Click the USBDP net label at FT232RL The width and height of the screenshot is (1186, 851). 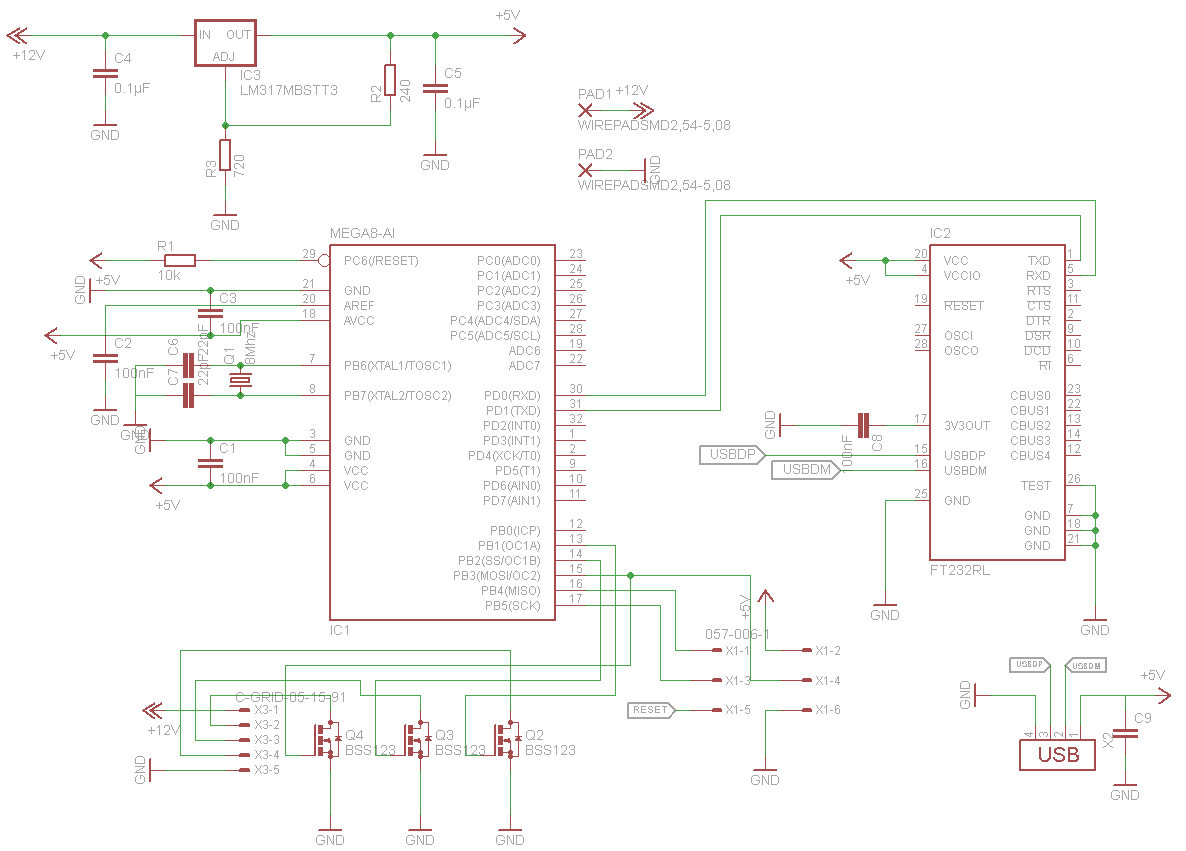click(733, 455)
